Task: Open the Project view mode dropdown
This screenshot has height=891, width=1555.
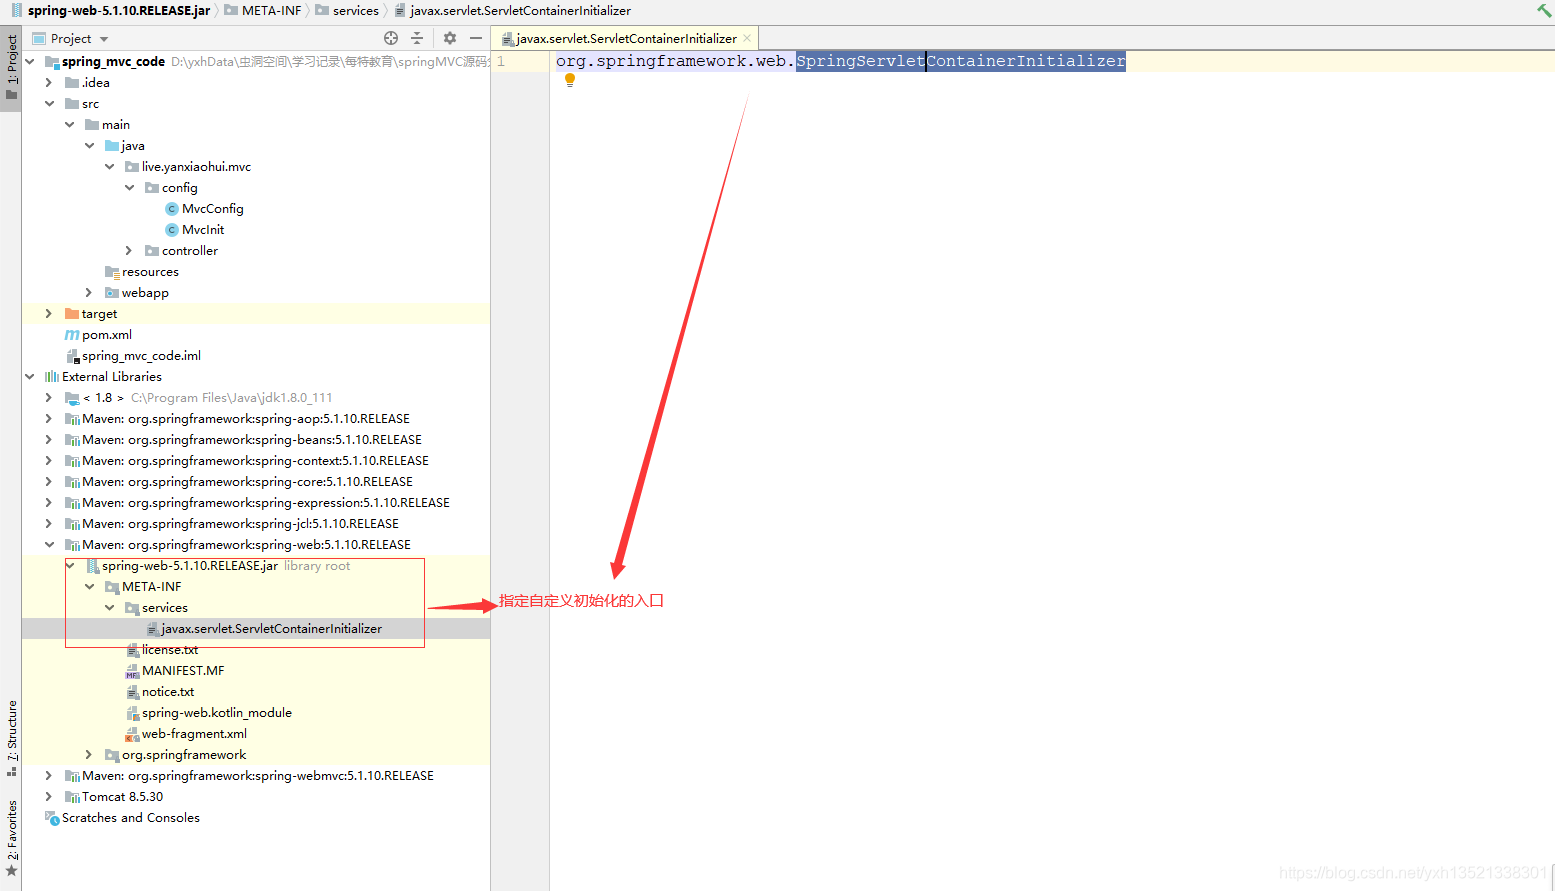Action: 103,38
